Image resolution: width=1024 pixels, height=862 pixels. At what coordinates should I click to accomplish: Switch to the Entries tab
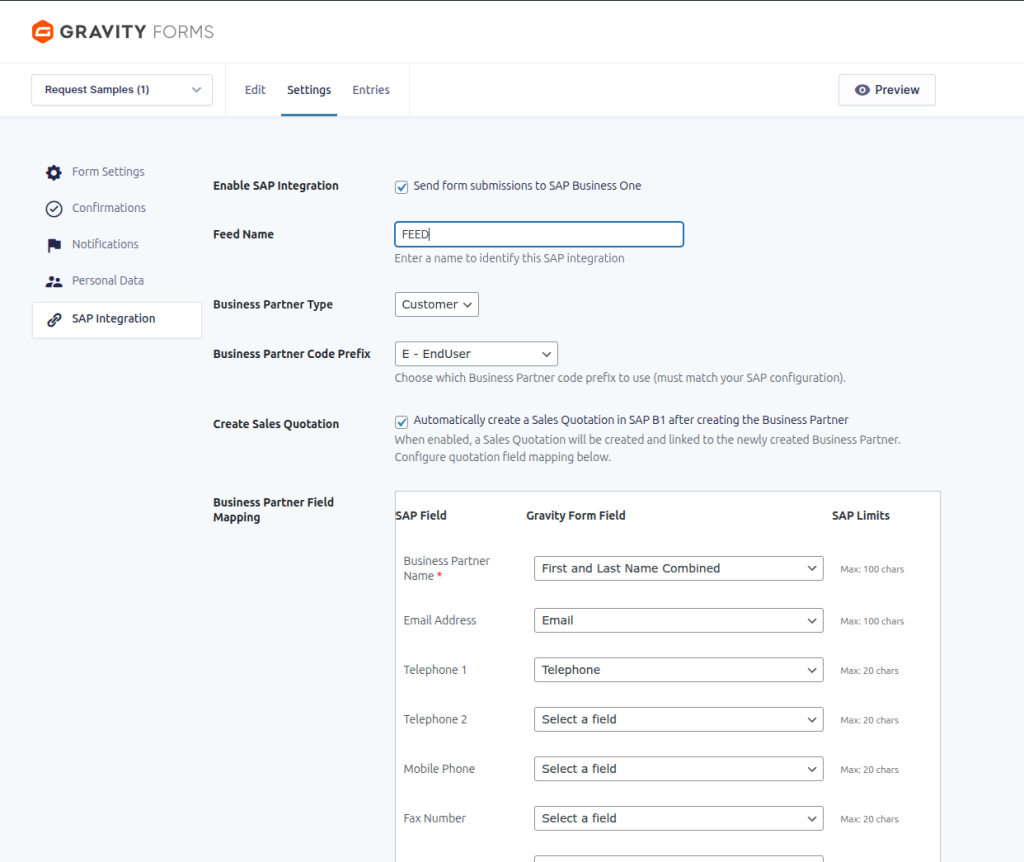[x=371, y=89]
